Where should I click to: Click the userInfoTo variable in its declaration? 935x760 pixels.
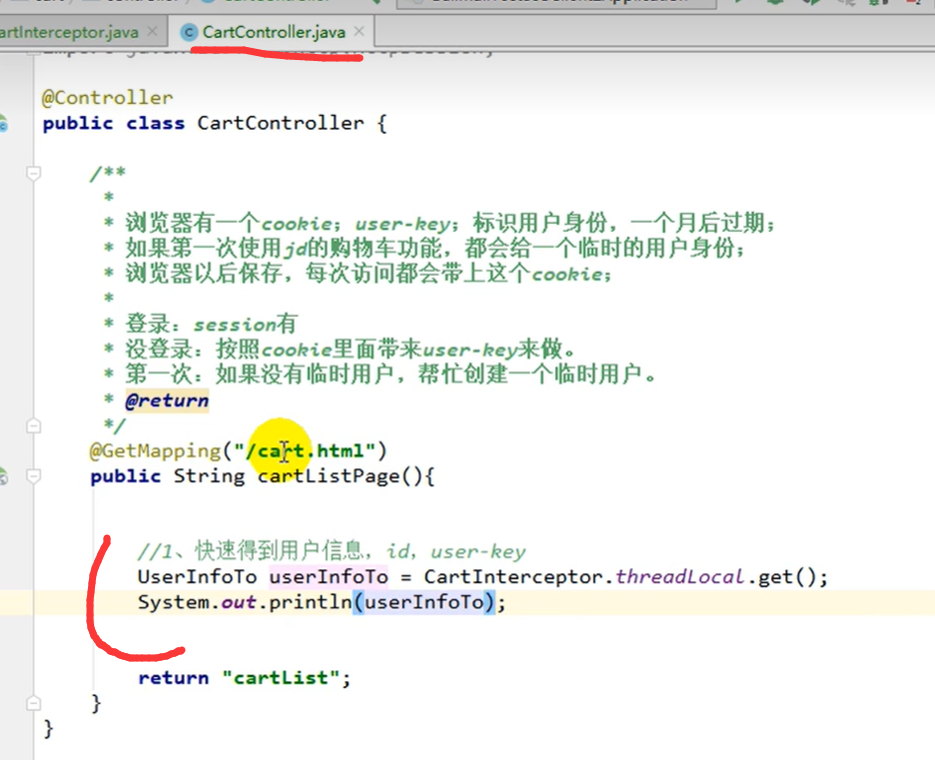click(x=329, y=577)
